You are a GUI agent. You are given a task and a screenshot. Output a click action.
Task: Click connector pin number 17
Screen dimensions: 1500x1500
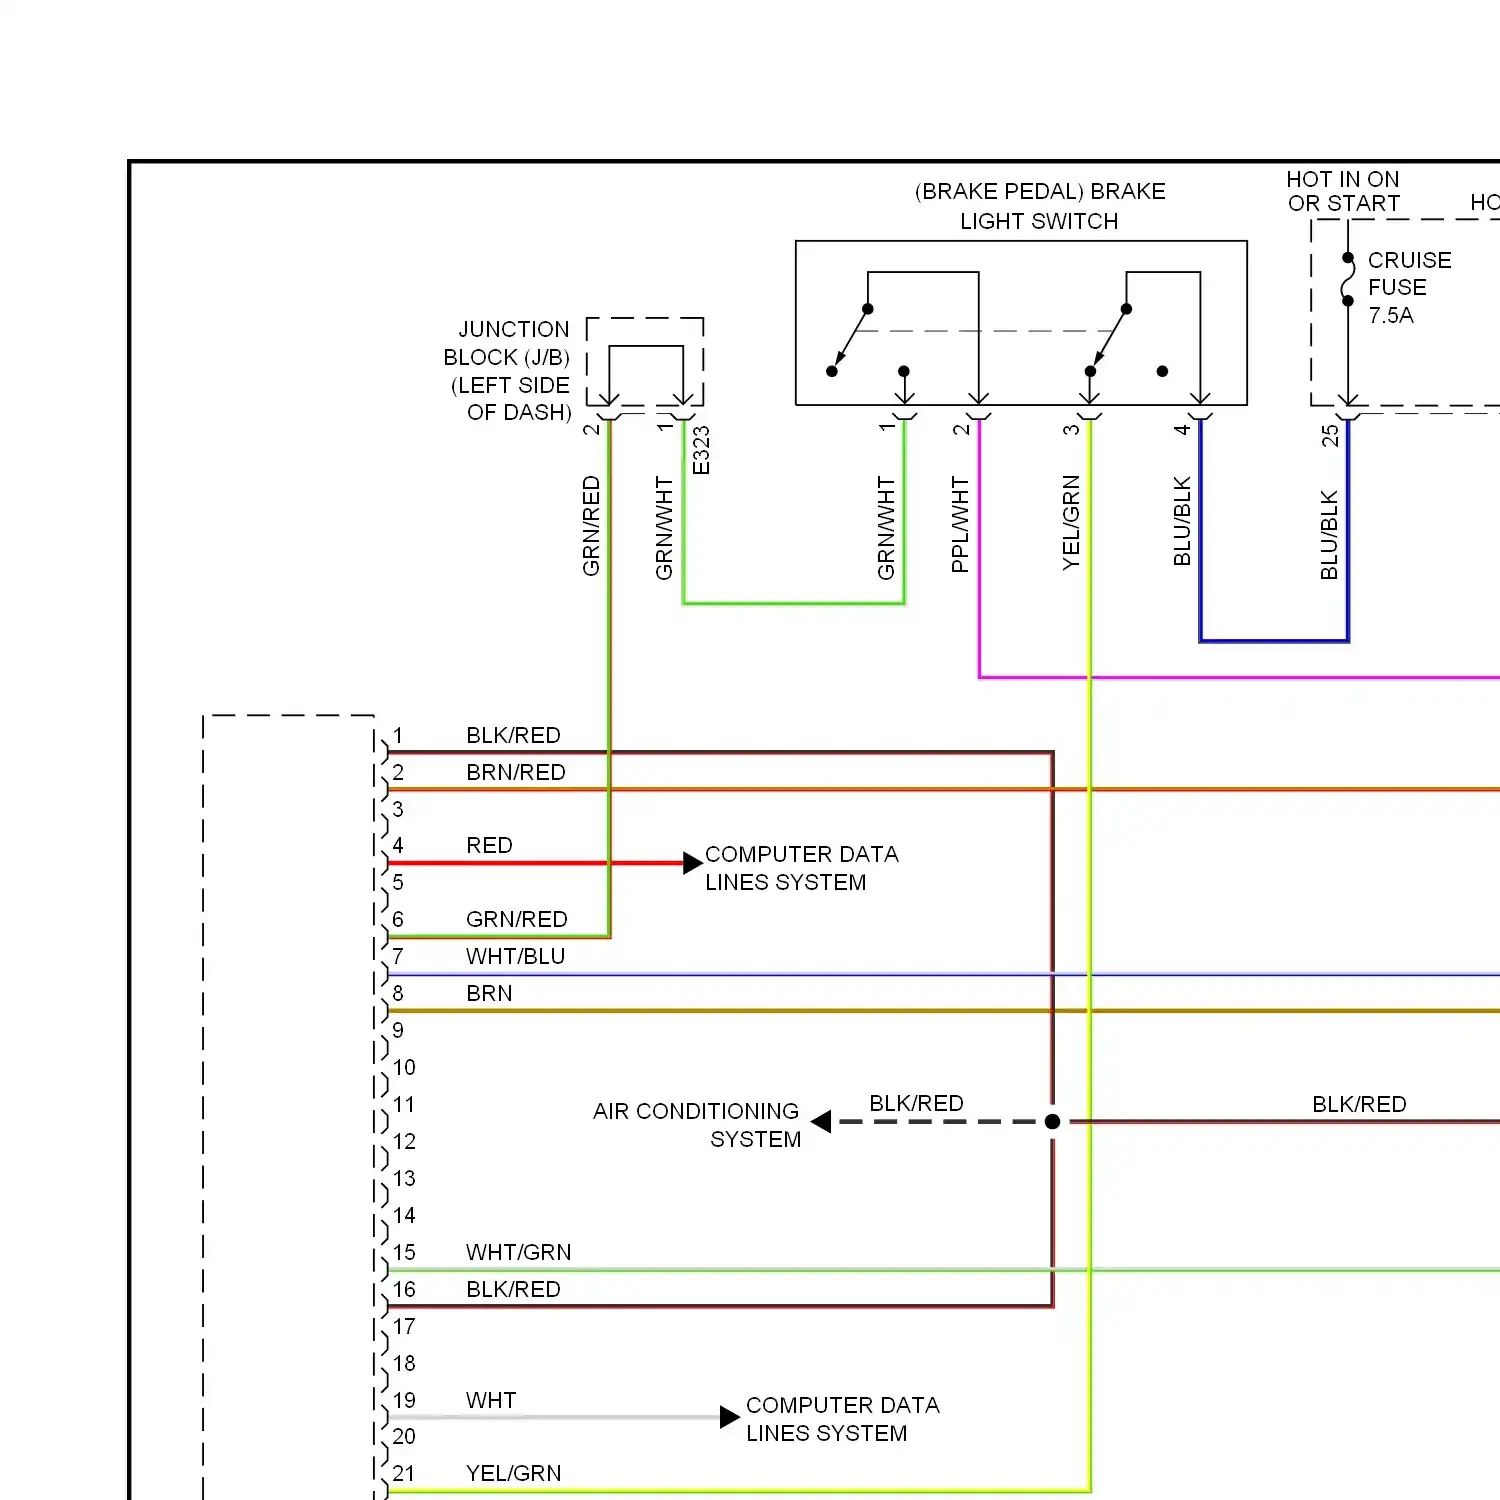click(404, 1326)
